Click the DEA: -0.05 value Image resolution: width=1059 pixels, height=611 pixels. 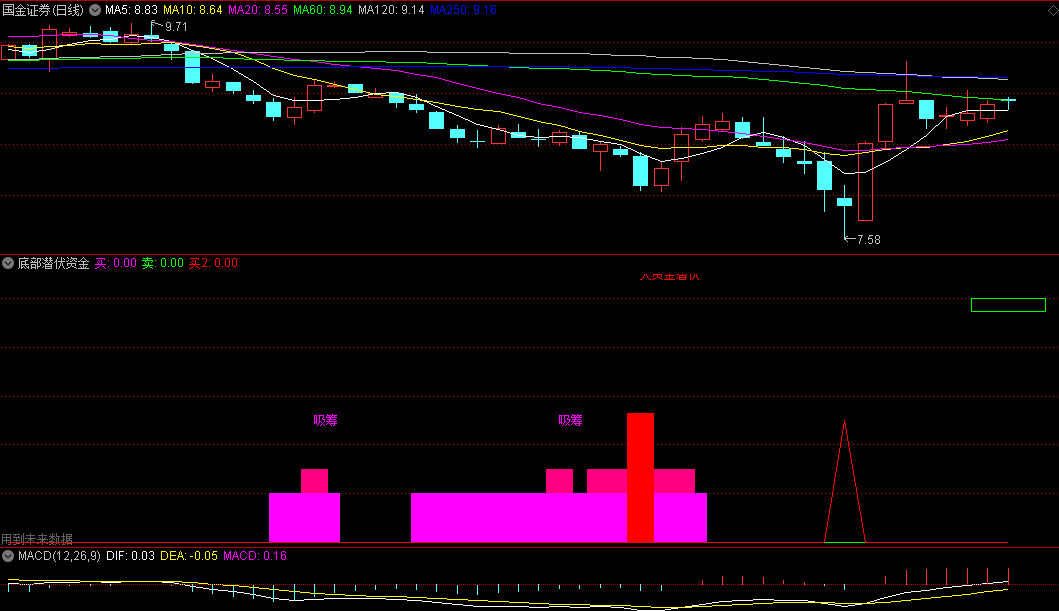(x=188, y=556)
